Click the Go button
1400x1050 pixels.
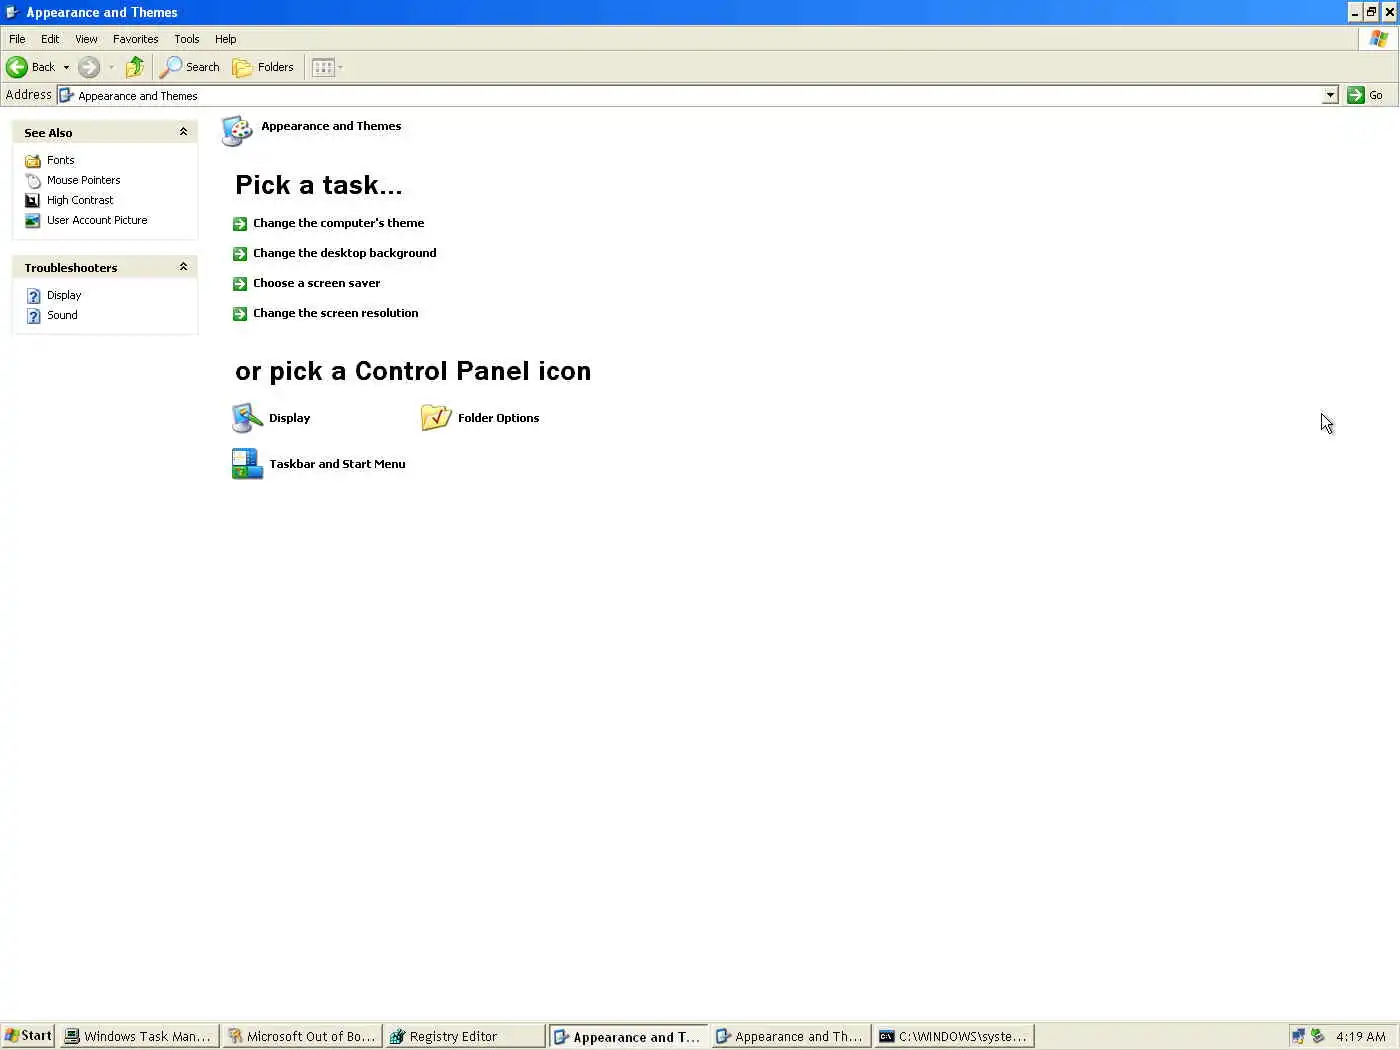tap(1366, 95)
